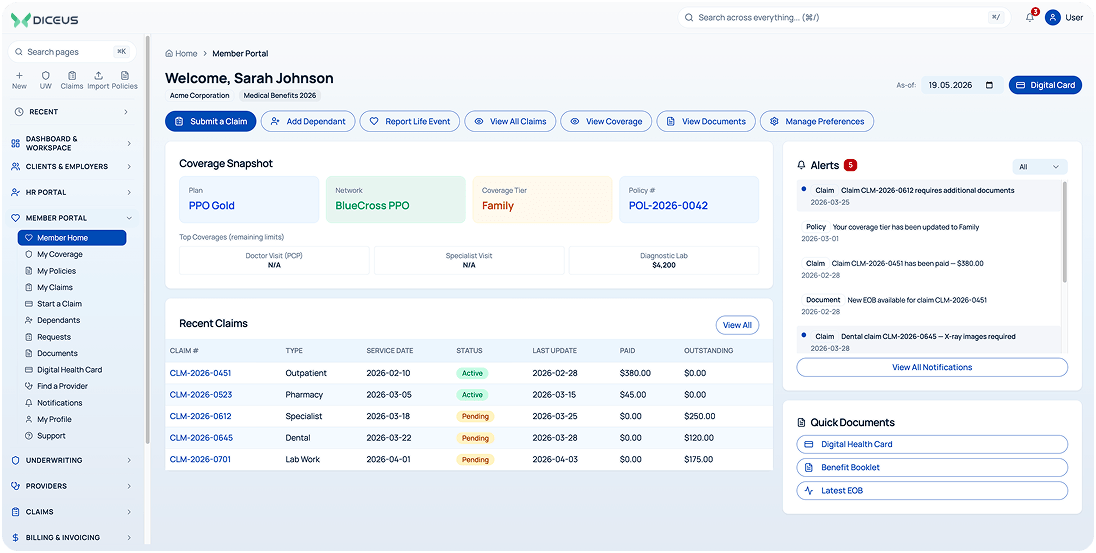Click the Recent clock icon
1096x553 pixels.
pos(19,112)
